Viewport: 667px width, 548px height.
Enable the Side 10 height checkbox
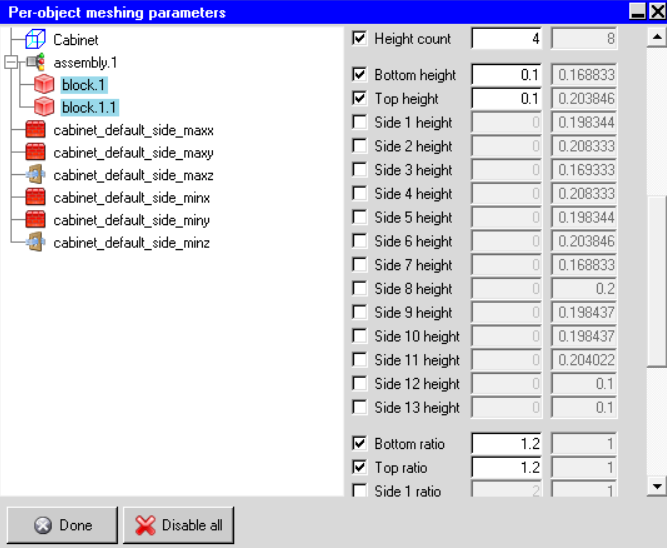tap(359, 336)
